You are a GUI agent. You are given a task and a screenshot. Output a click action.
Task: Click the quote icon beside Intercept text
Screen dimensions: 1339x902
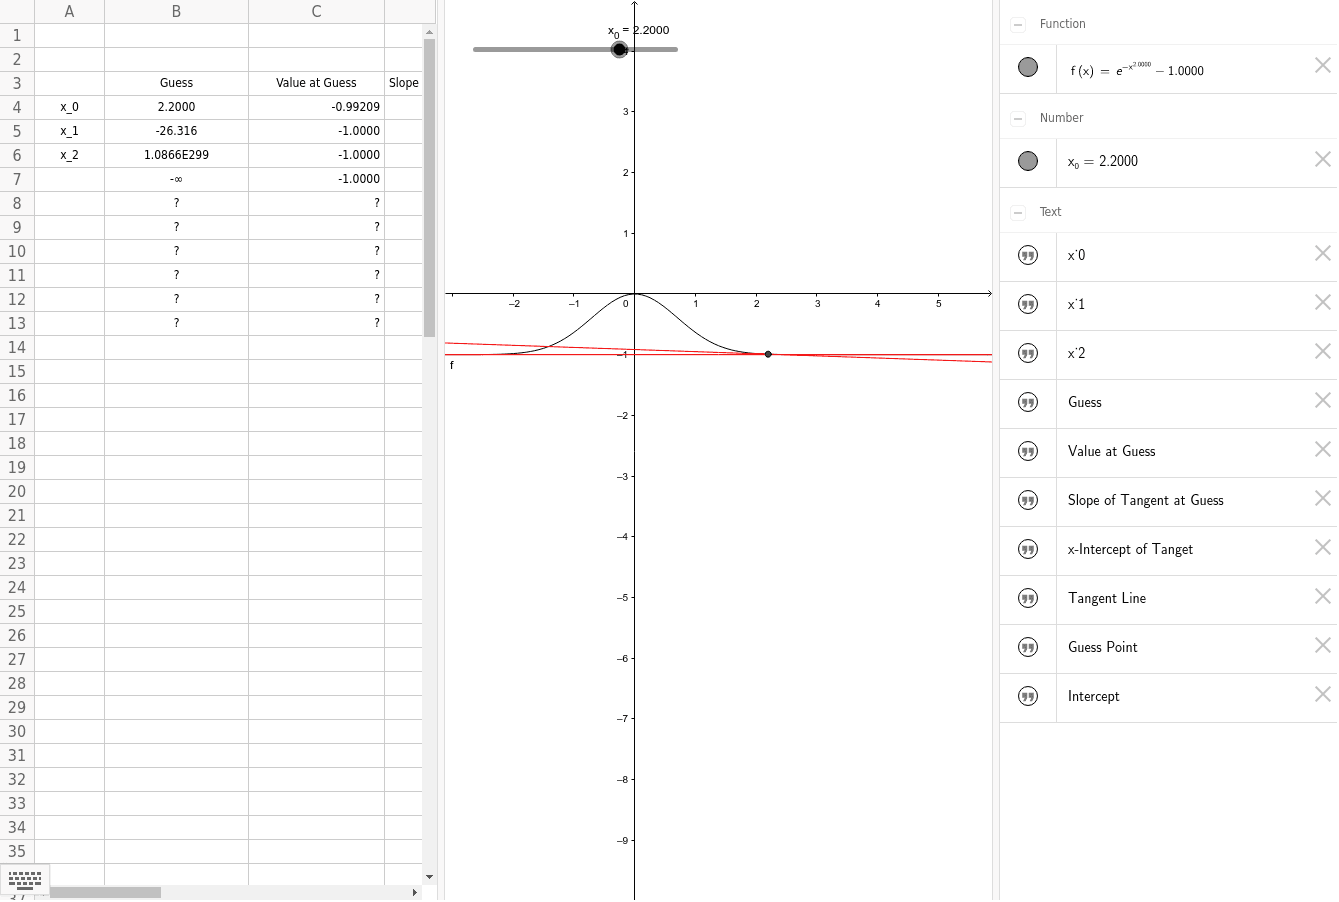coord(1027,696)
